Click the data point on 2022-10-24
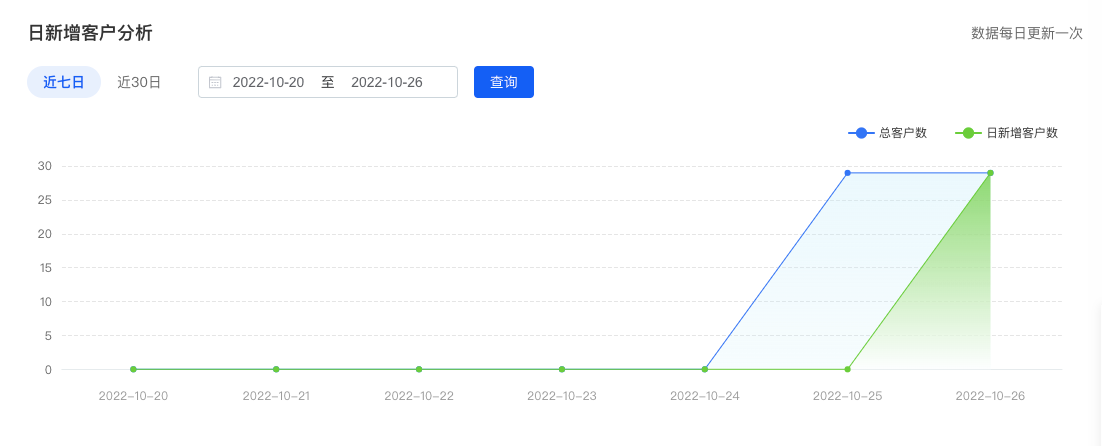This screenshot has height=446, width=1102. pos(705,369)
